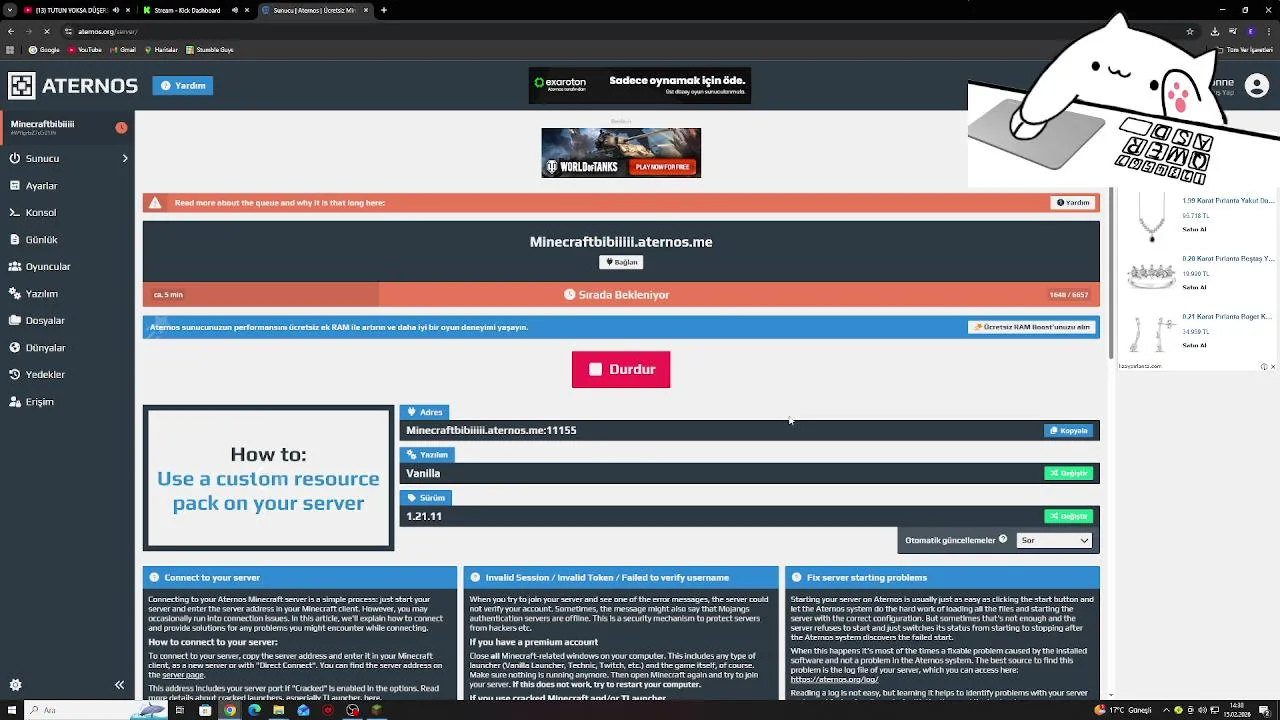Image resolution: width=1280 pixels, height=720 pixels.
Task: Click the Otomatik güncellemeler help question icon
Action: click(x=1003, y=539)
